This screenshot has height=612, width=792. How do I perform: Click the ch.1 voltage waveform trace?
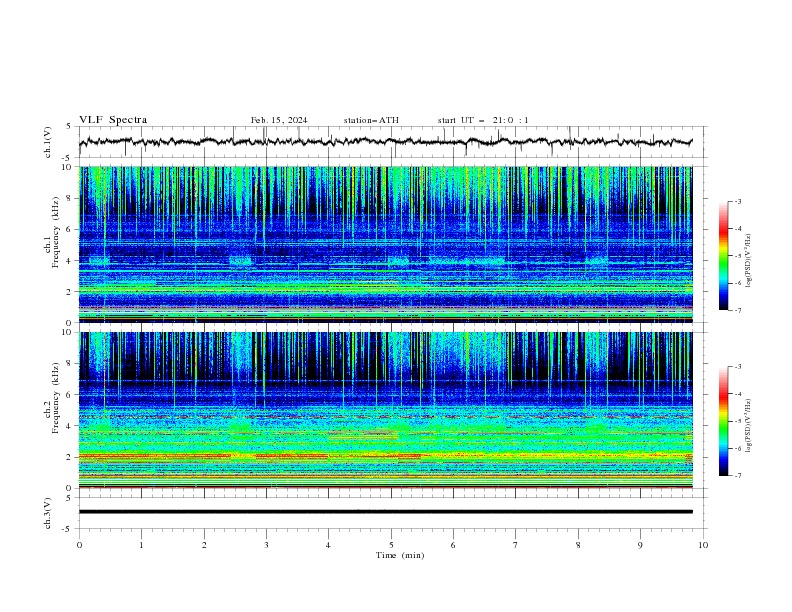tap(385, 142)
